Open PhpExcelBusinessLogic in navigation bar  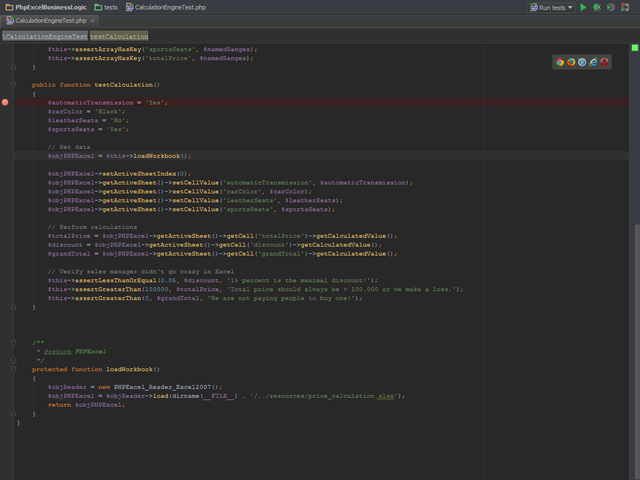(46, 7)
